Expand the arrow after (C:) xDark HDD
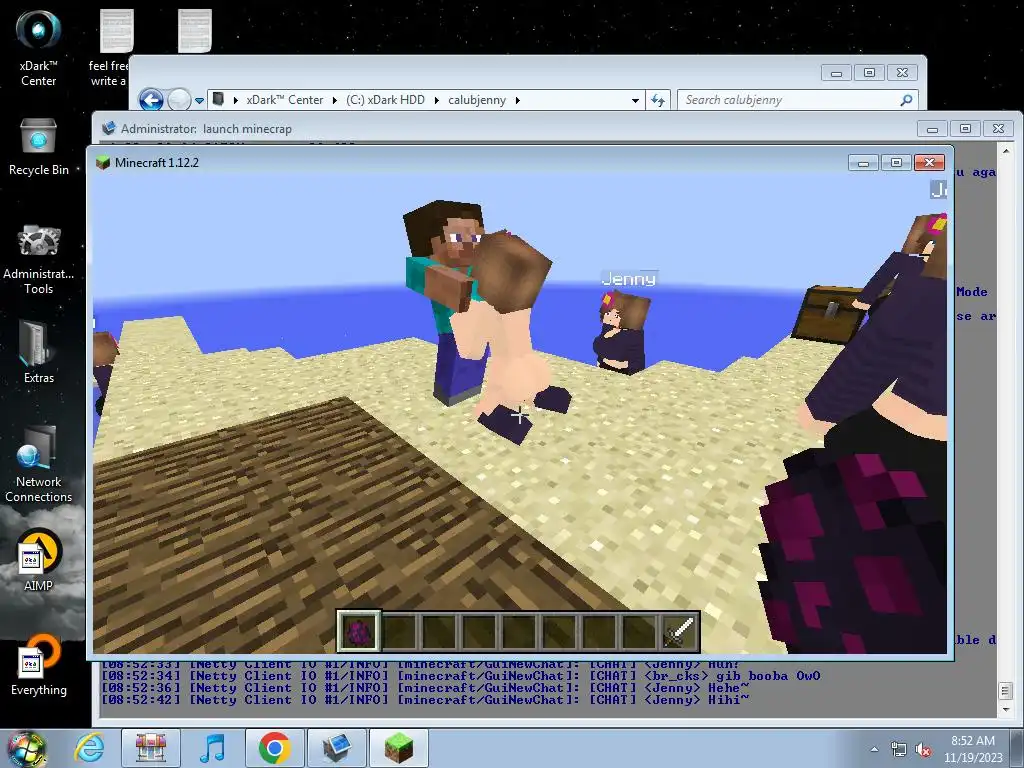The height and width of the screenshot is (768, 1024). [x=436, y=100]
